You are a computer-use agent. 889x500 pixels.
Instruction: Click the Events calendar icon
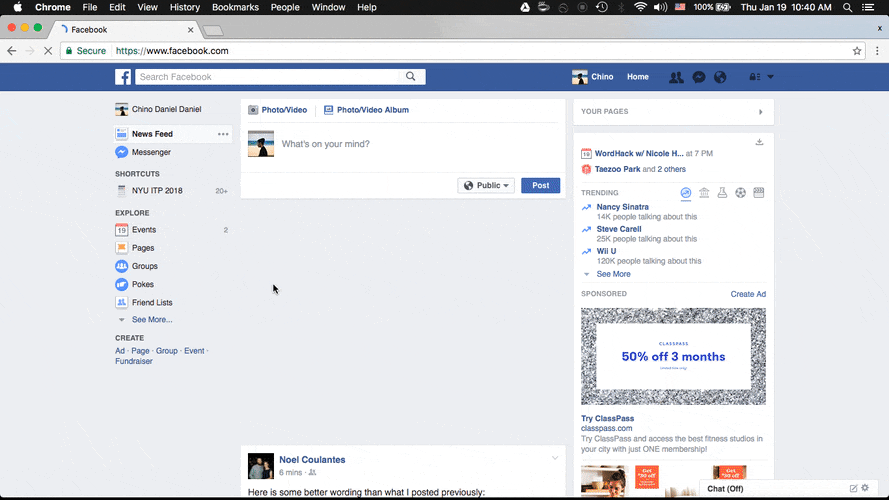tap(121, 230)
